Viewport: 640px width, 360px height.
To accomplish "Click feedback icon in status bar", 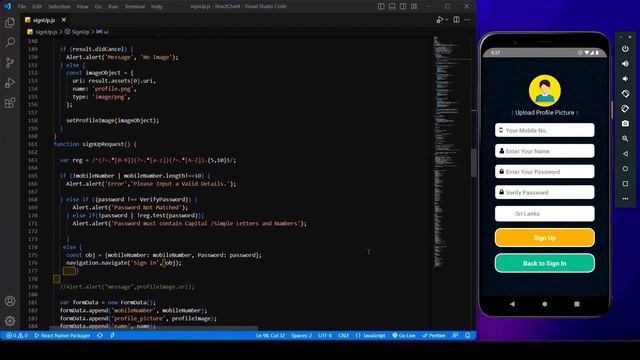I will pyautogui.click(x=455, y=336).
